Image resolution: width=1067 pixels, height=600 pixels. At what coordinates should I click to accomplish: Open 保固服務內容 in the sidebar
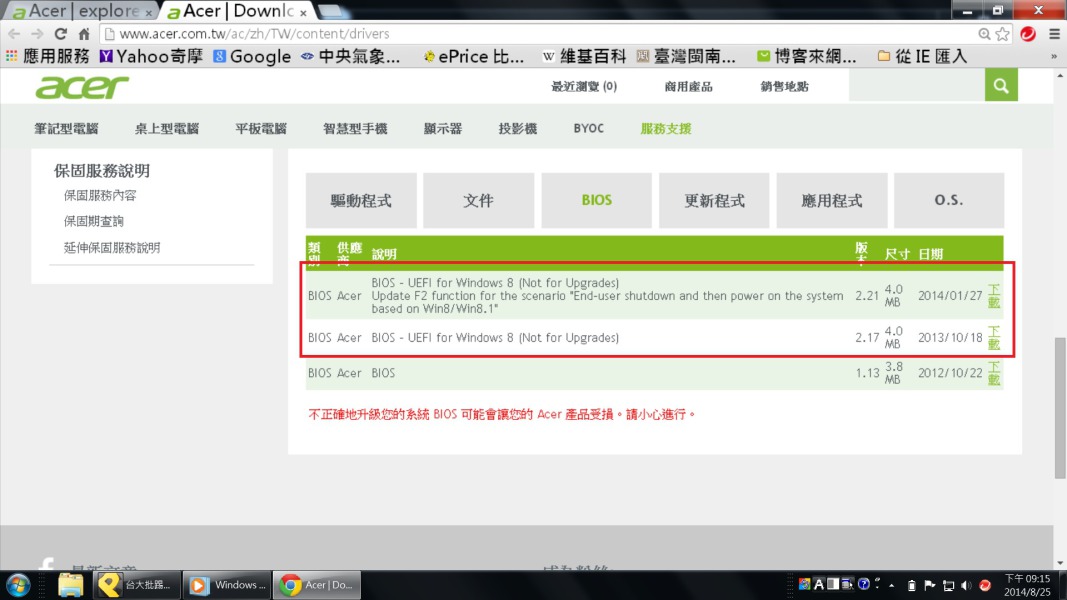coord(100,196)
